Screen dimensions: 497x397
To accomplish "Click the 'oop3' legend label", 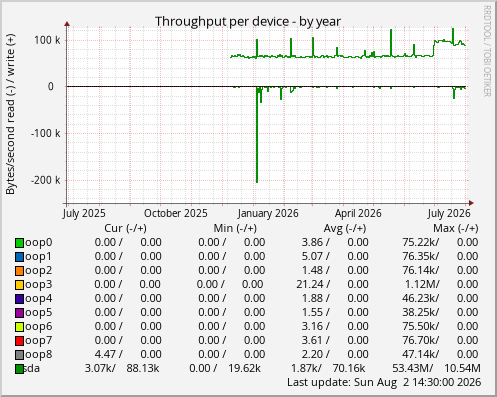I will tap(39, 285).
